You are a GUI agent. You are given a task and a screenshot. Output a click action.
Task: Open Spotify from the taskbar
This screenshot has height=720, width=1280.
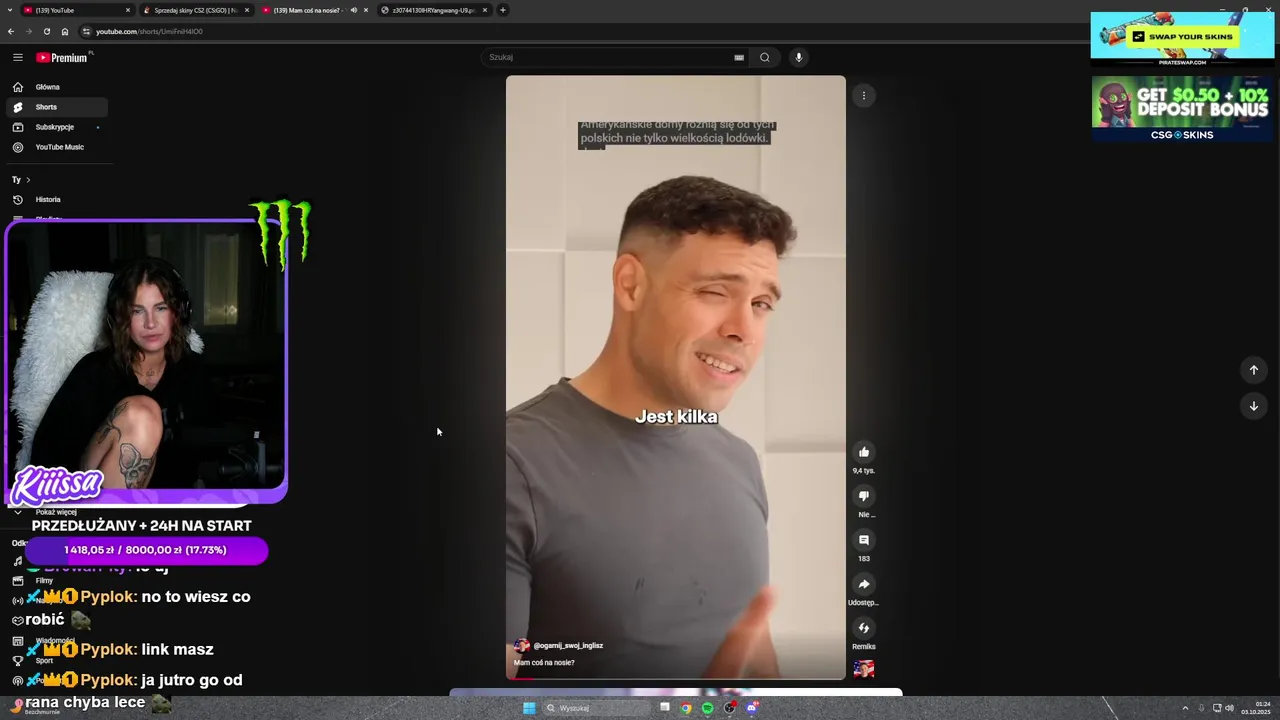coord(707,708)
